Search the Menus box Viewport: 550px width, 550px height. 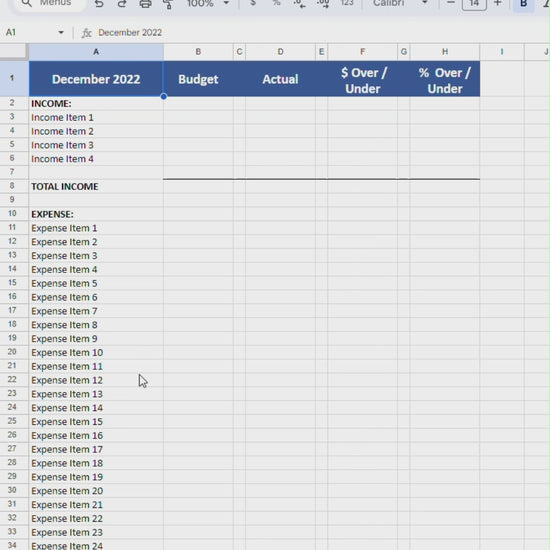point(48,3)
